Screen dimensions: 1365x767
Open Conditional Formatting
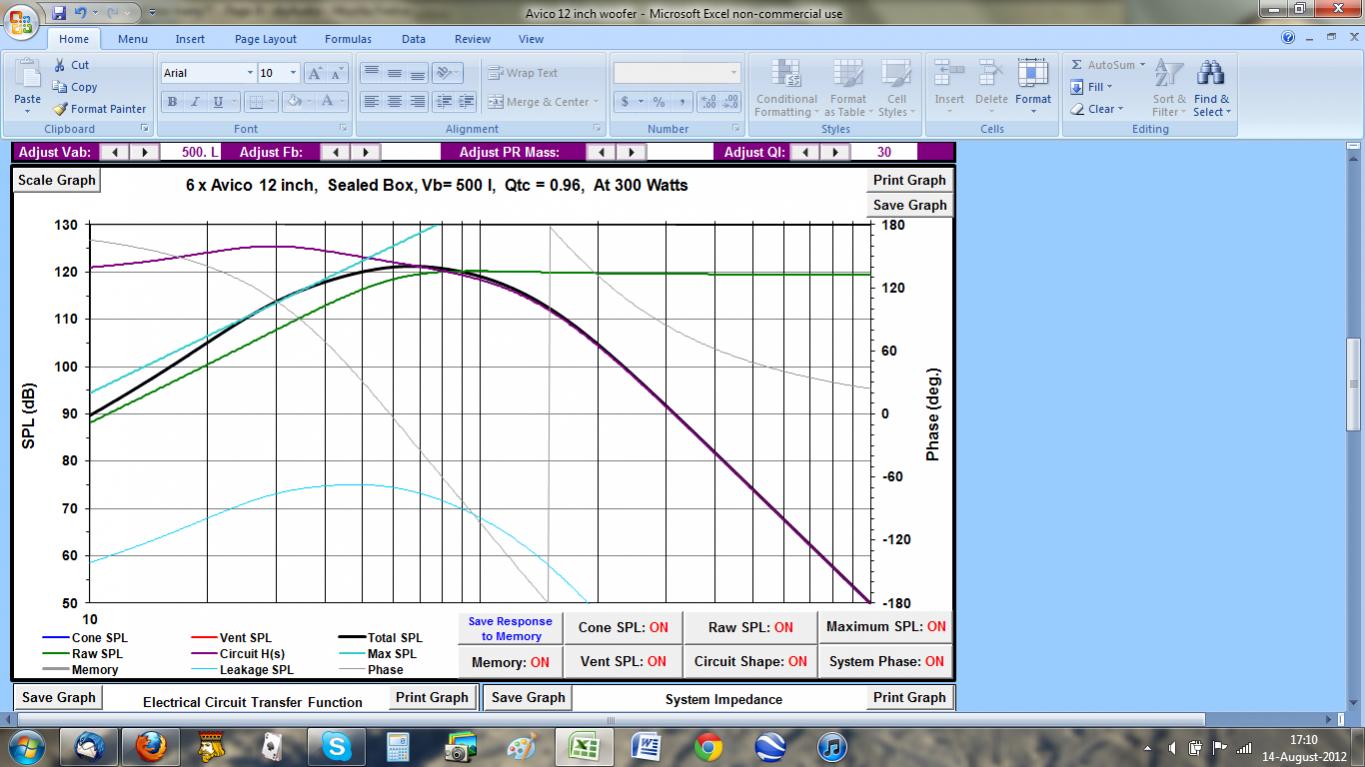coord(786,88)
